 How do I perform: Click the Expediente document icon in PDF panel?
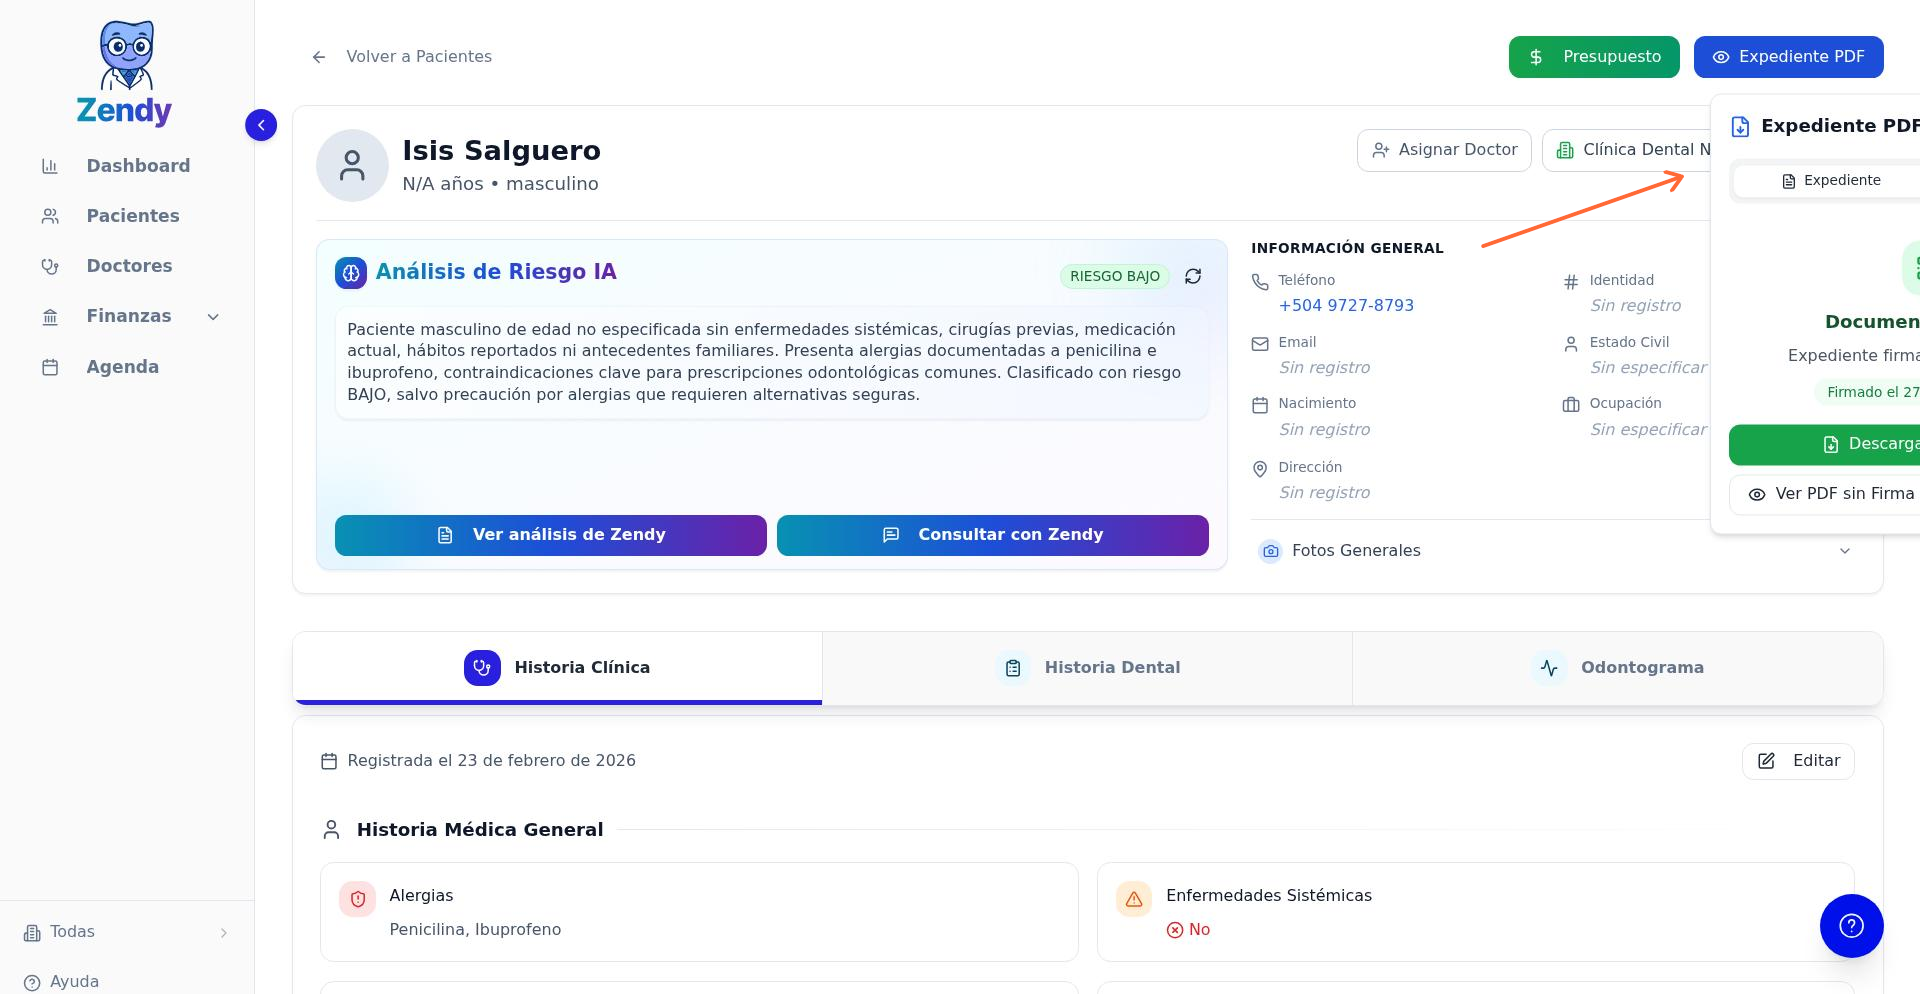pyautogui.click(x=1788, y=181)
